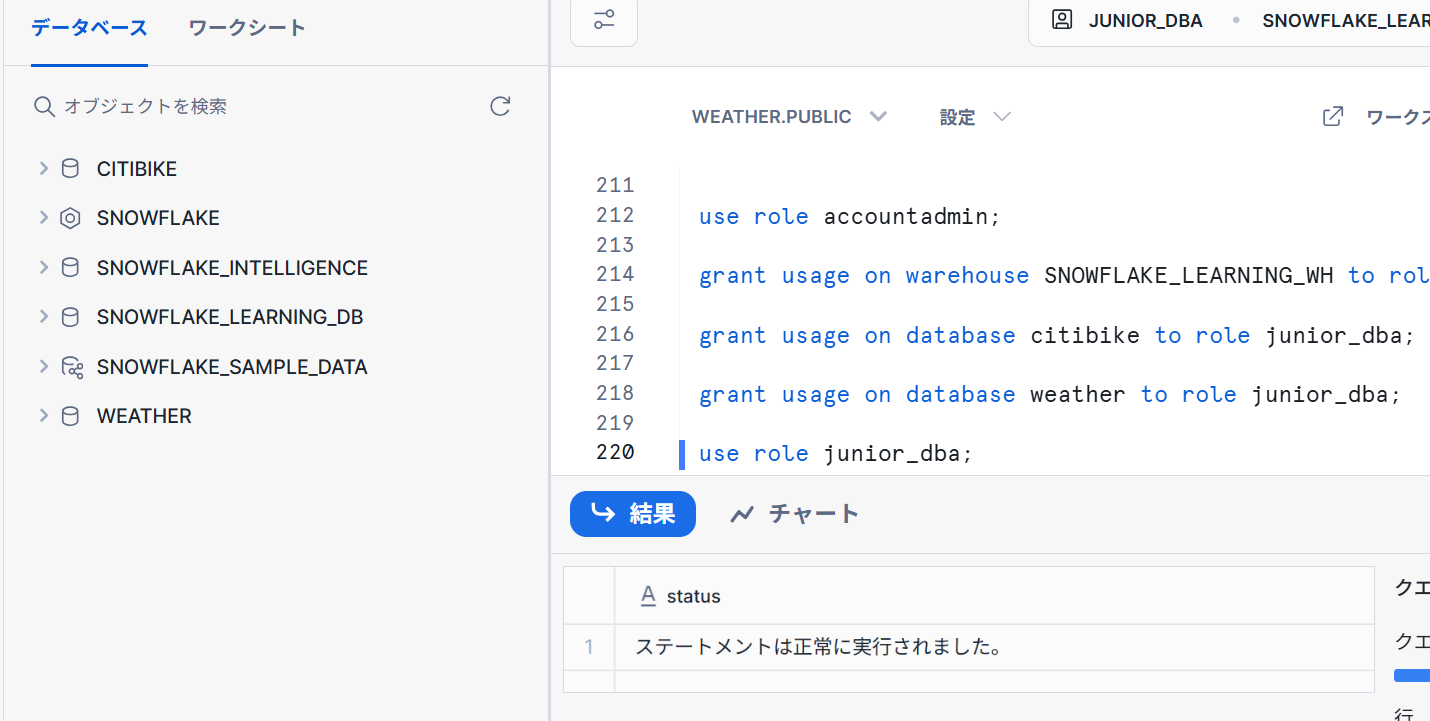This screenshot has height=721, width=1430.
Task: Click the grant usage on database weather line
Action: 1050,394
